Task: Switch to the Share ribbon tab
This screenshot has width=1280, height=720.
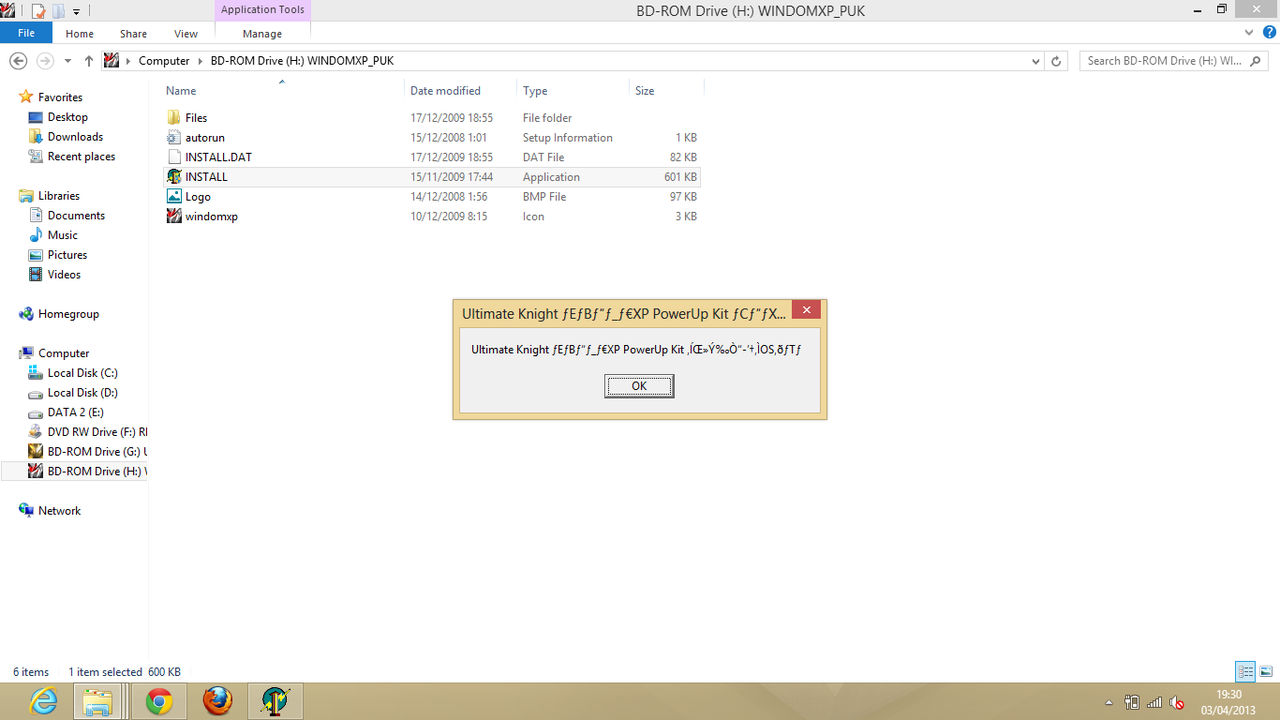Action: pyautogui.click(x=133, y=33)
